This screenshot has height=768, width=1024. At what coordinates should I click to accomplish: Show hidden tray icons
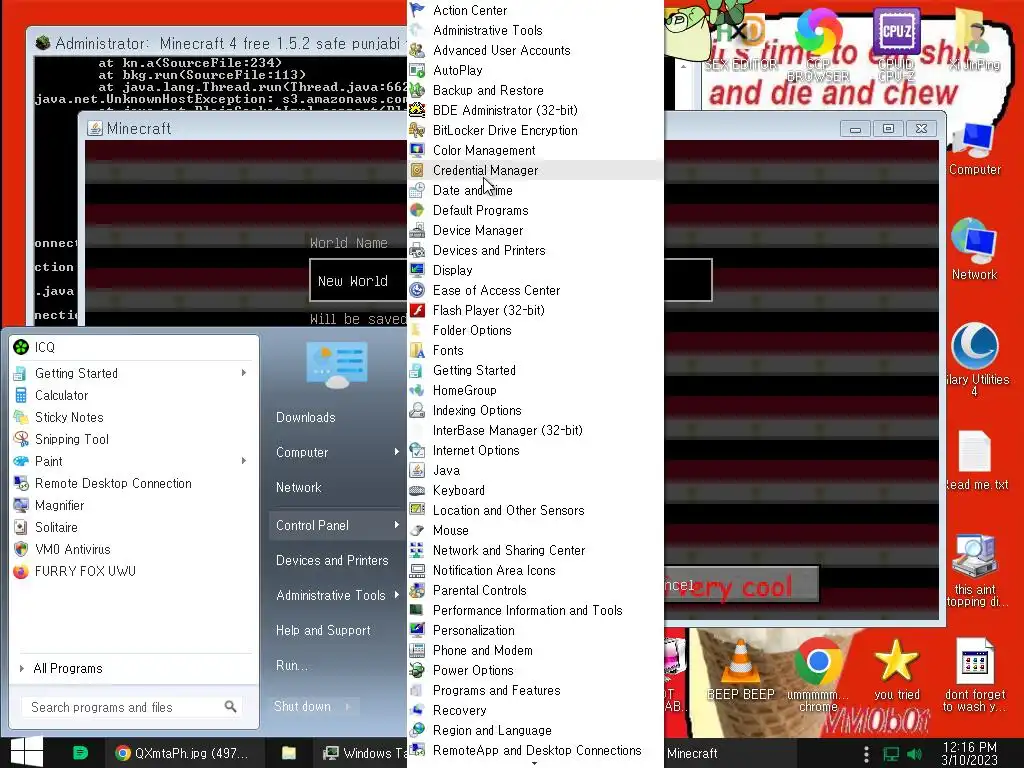click(x=866, y=754)
